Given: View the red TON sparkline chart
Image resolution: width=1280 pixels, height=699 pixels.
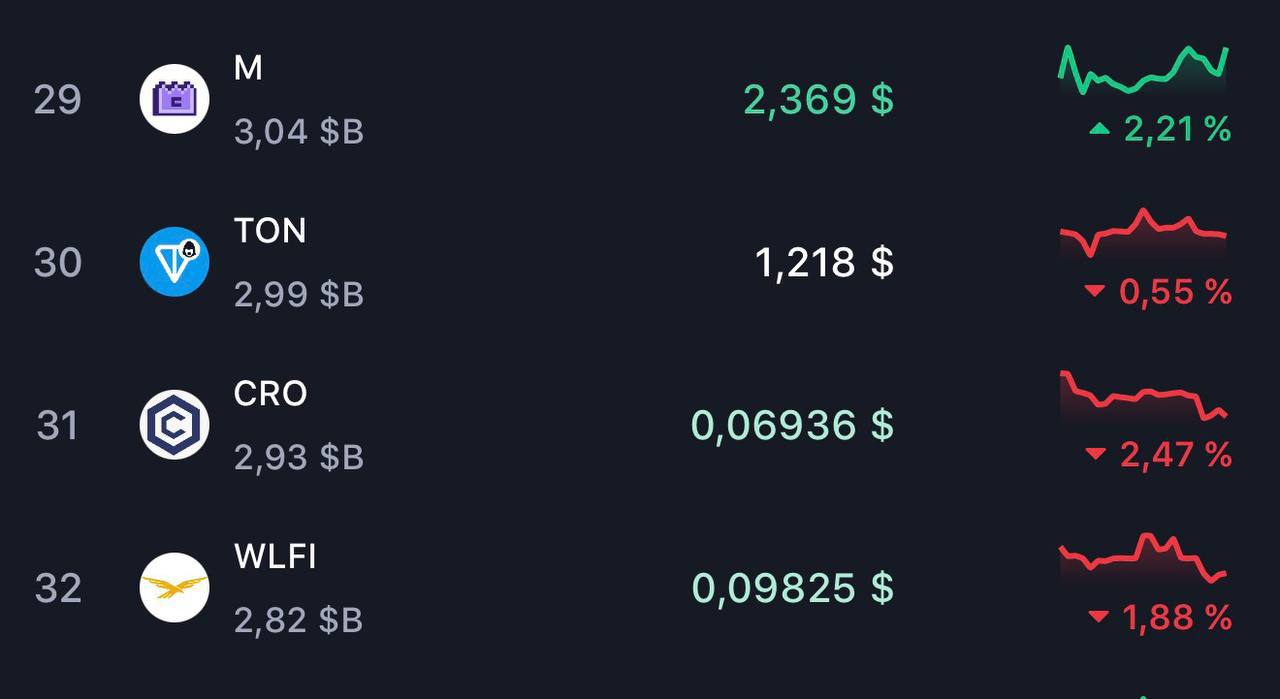Looking at the screenshot, I should [x=1144, y=233].
